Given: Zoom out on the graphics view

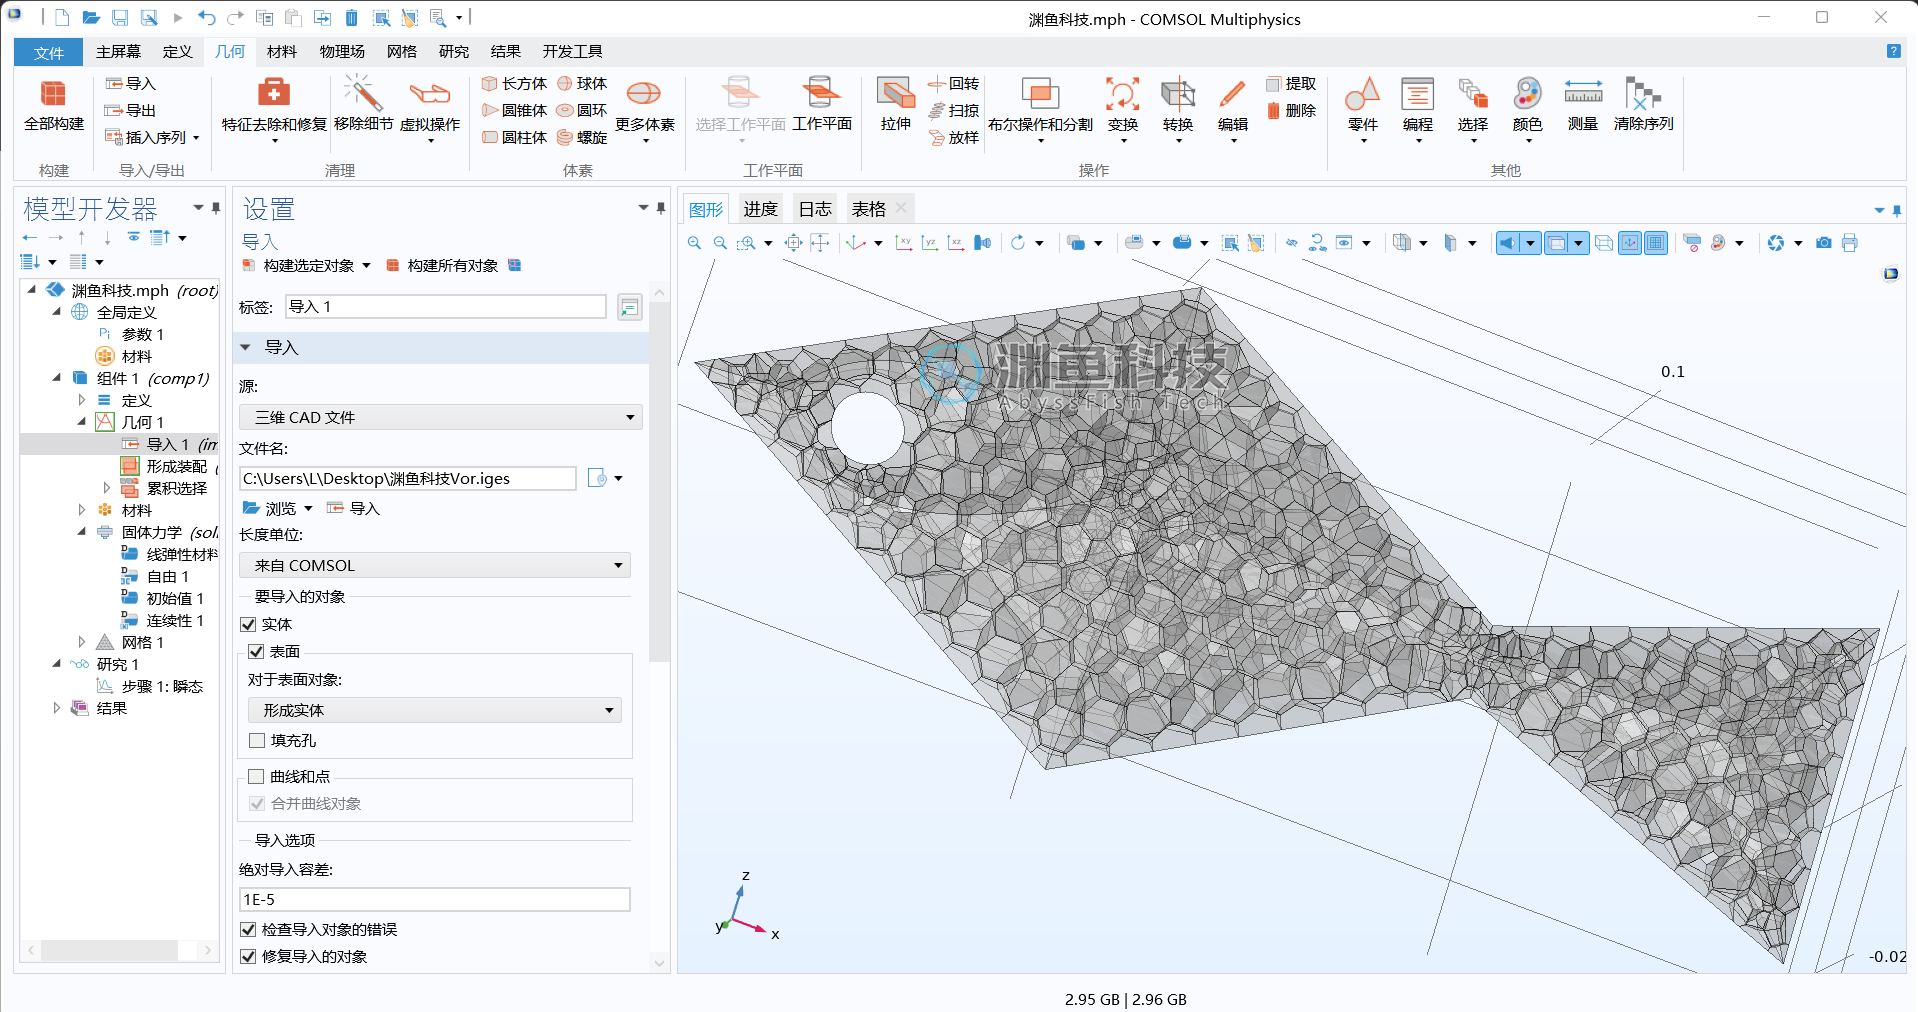Looking at the screenshot, I should tap(720, 243).
